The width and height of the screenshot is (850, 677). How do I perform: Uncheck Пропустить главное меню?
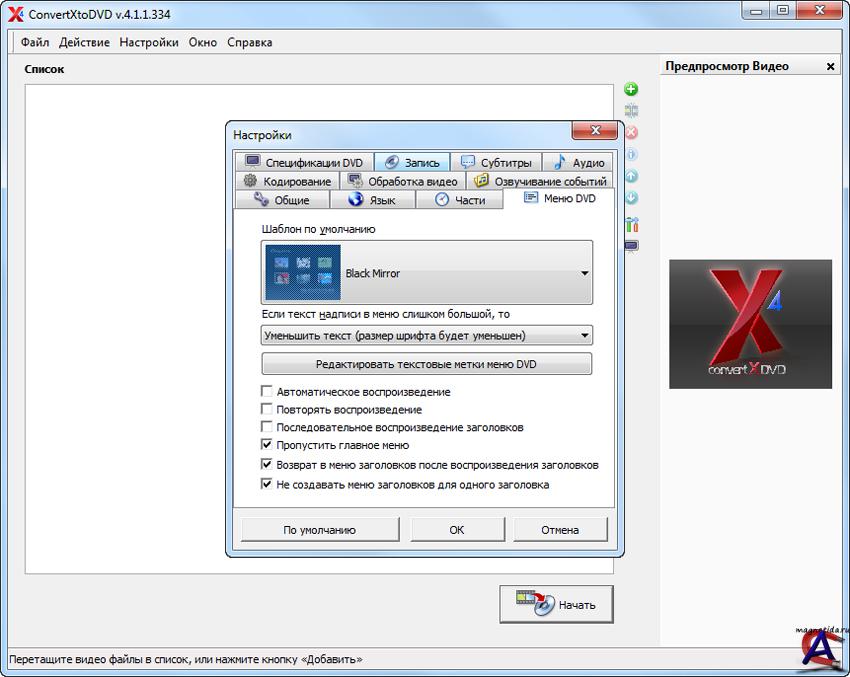pyautogui.click(x=267, y=445)
